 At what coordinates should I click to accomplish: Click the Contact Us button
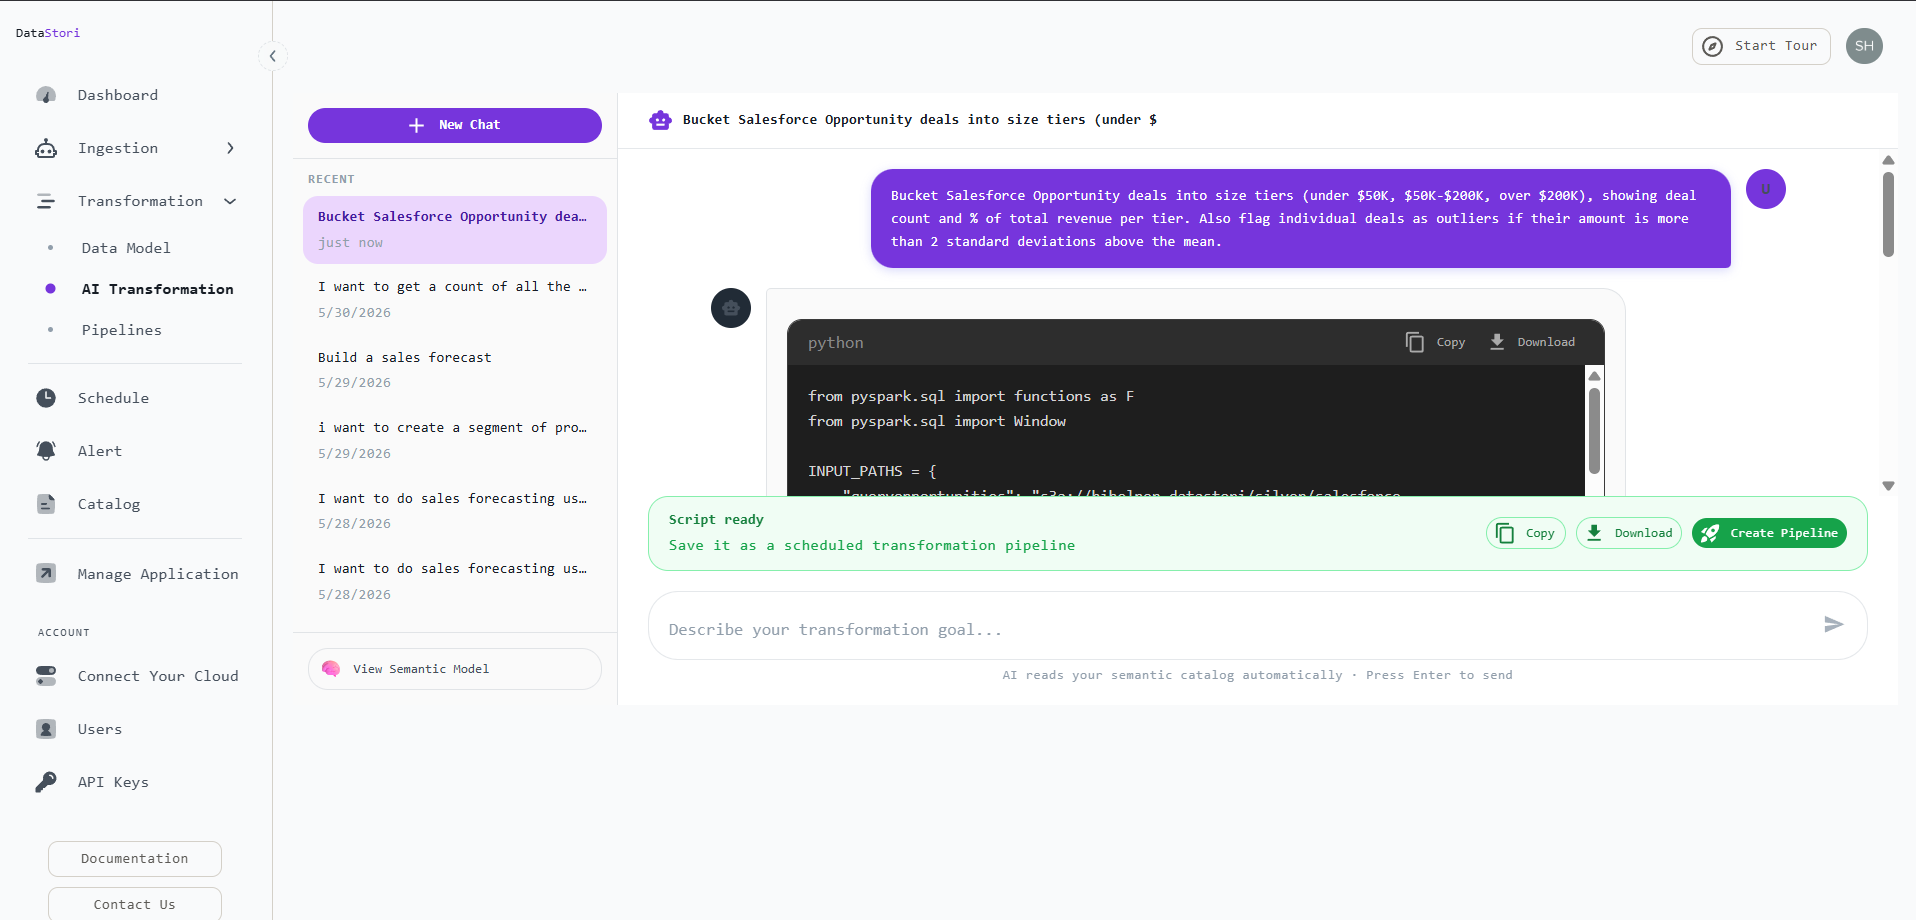click(x=135, y=904)
